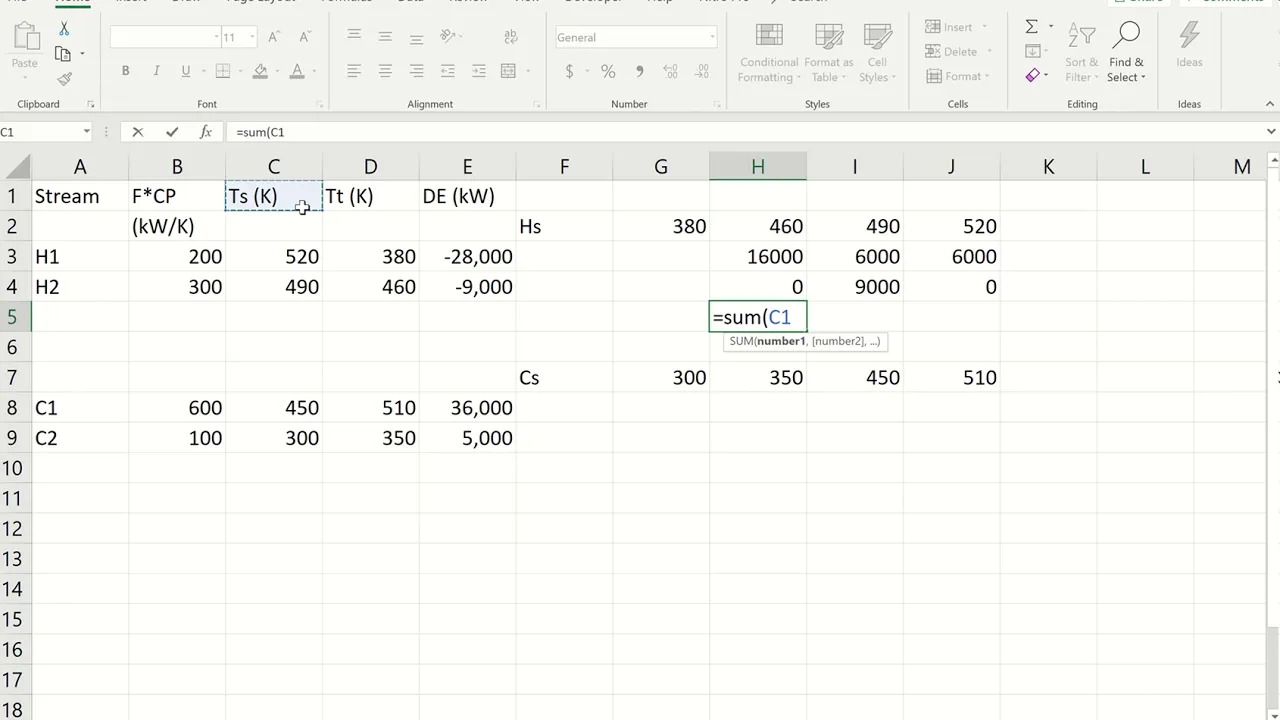Click the Increase Decimal icon
The width and height of the screenshot is (1280, 720).
671,71
